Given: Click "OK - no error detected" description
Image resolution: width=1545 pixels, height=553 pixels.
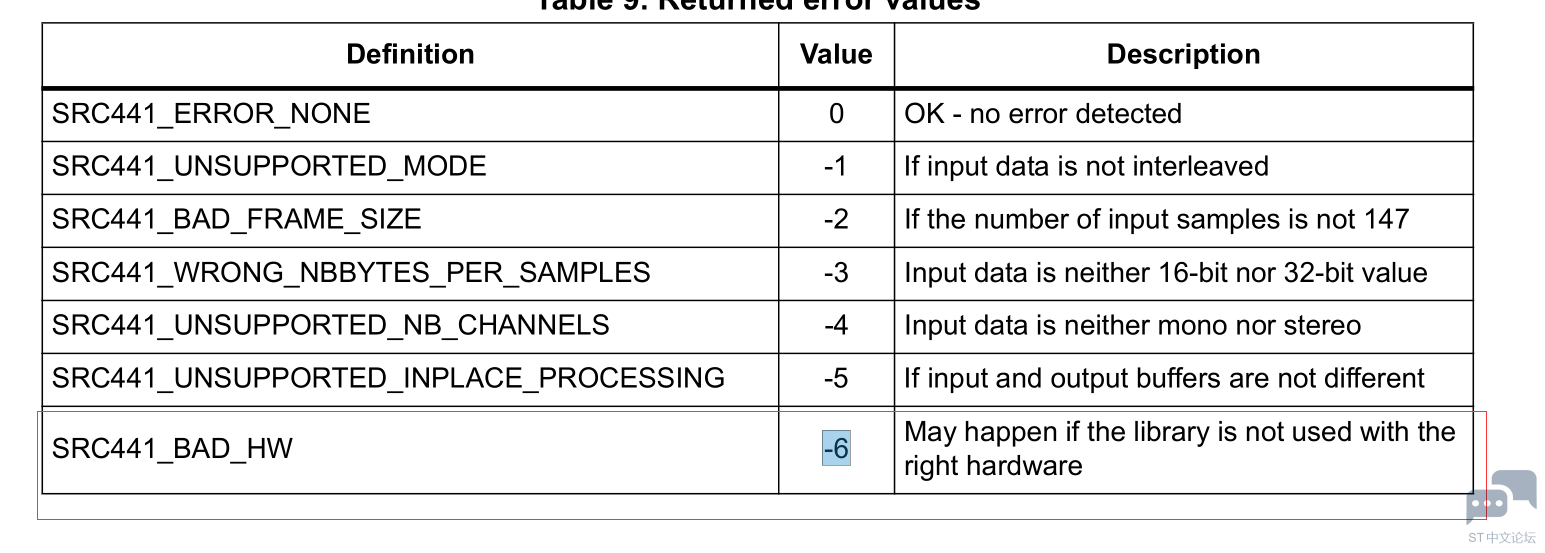Looking at the screenshot, I should coord(1043,114).
